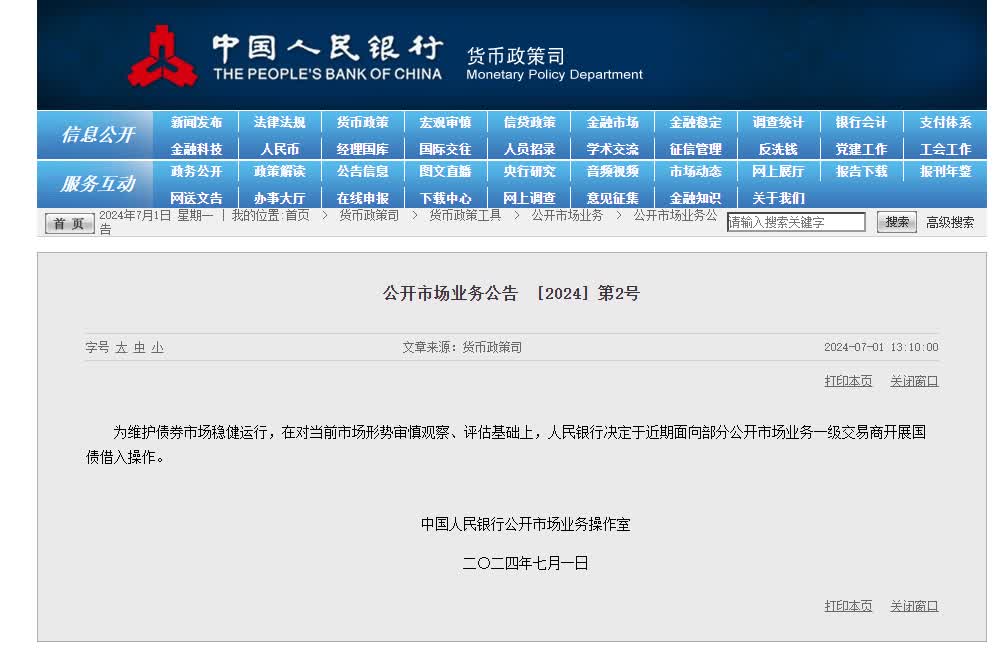Open 网上调查 menu item
This screenshot has width=1008, height=662.
(x=529, y=198)
